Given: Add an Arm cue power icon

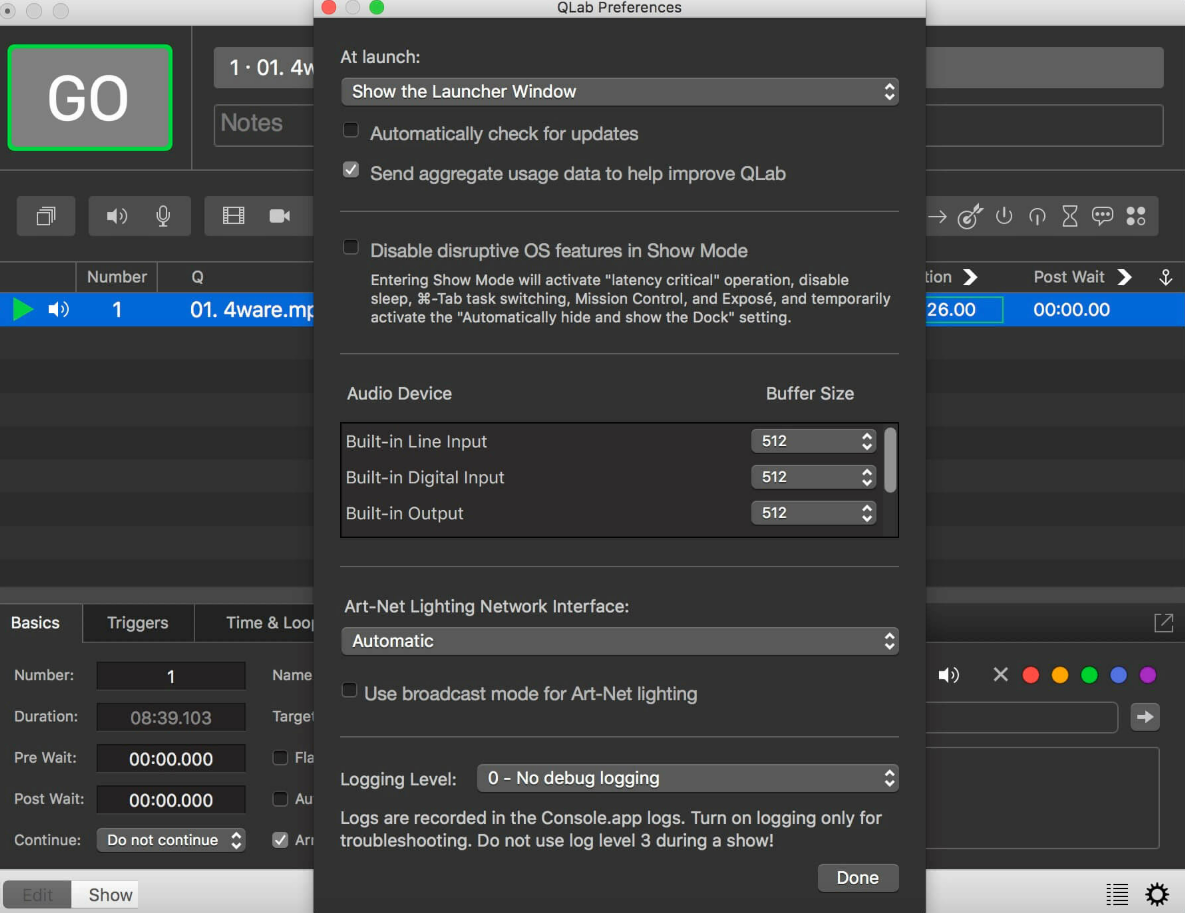Looking at the screenshot, I should point(1004,216).
